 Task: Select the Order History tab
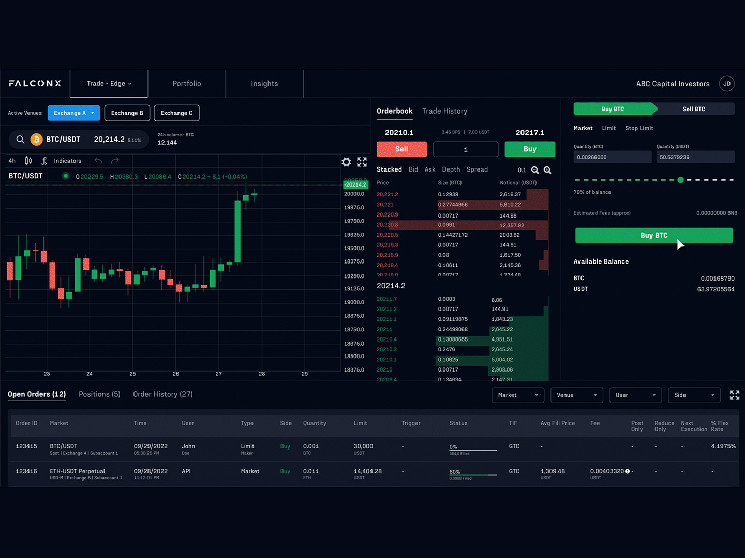[x=162, y=394]
